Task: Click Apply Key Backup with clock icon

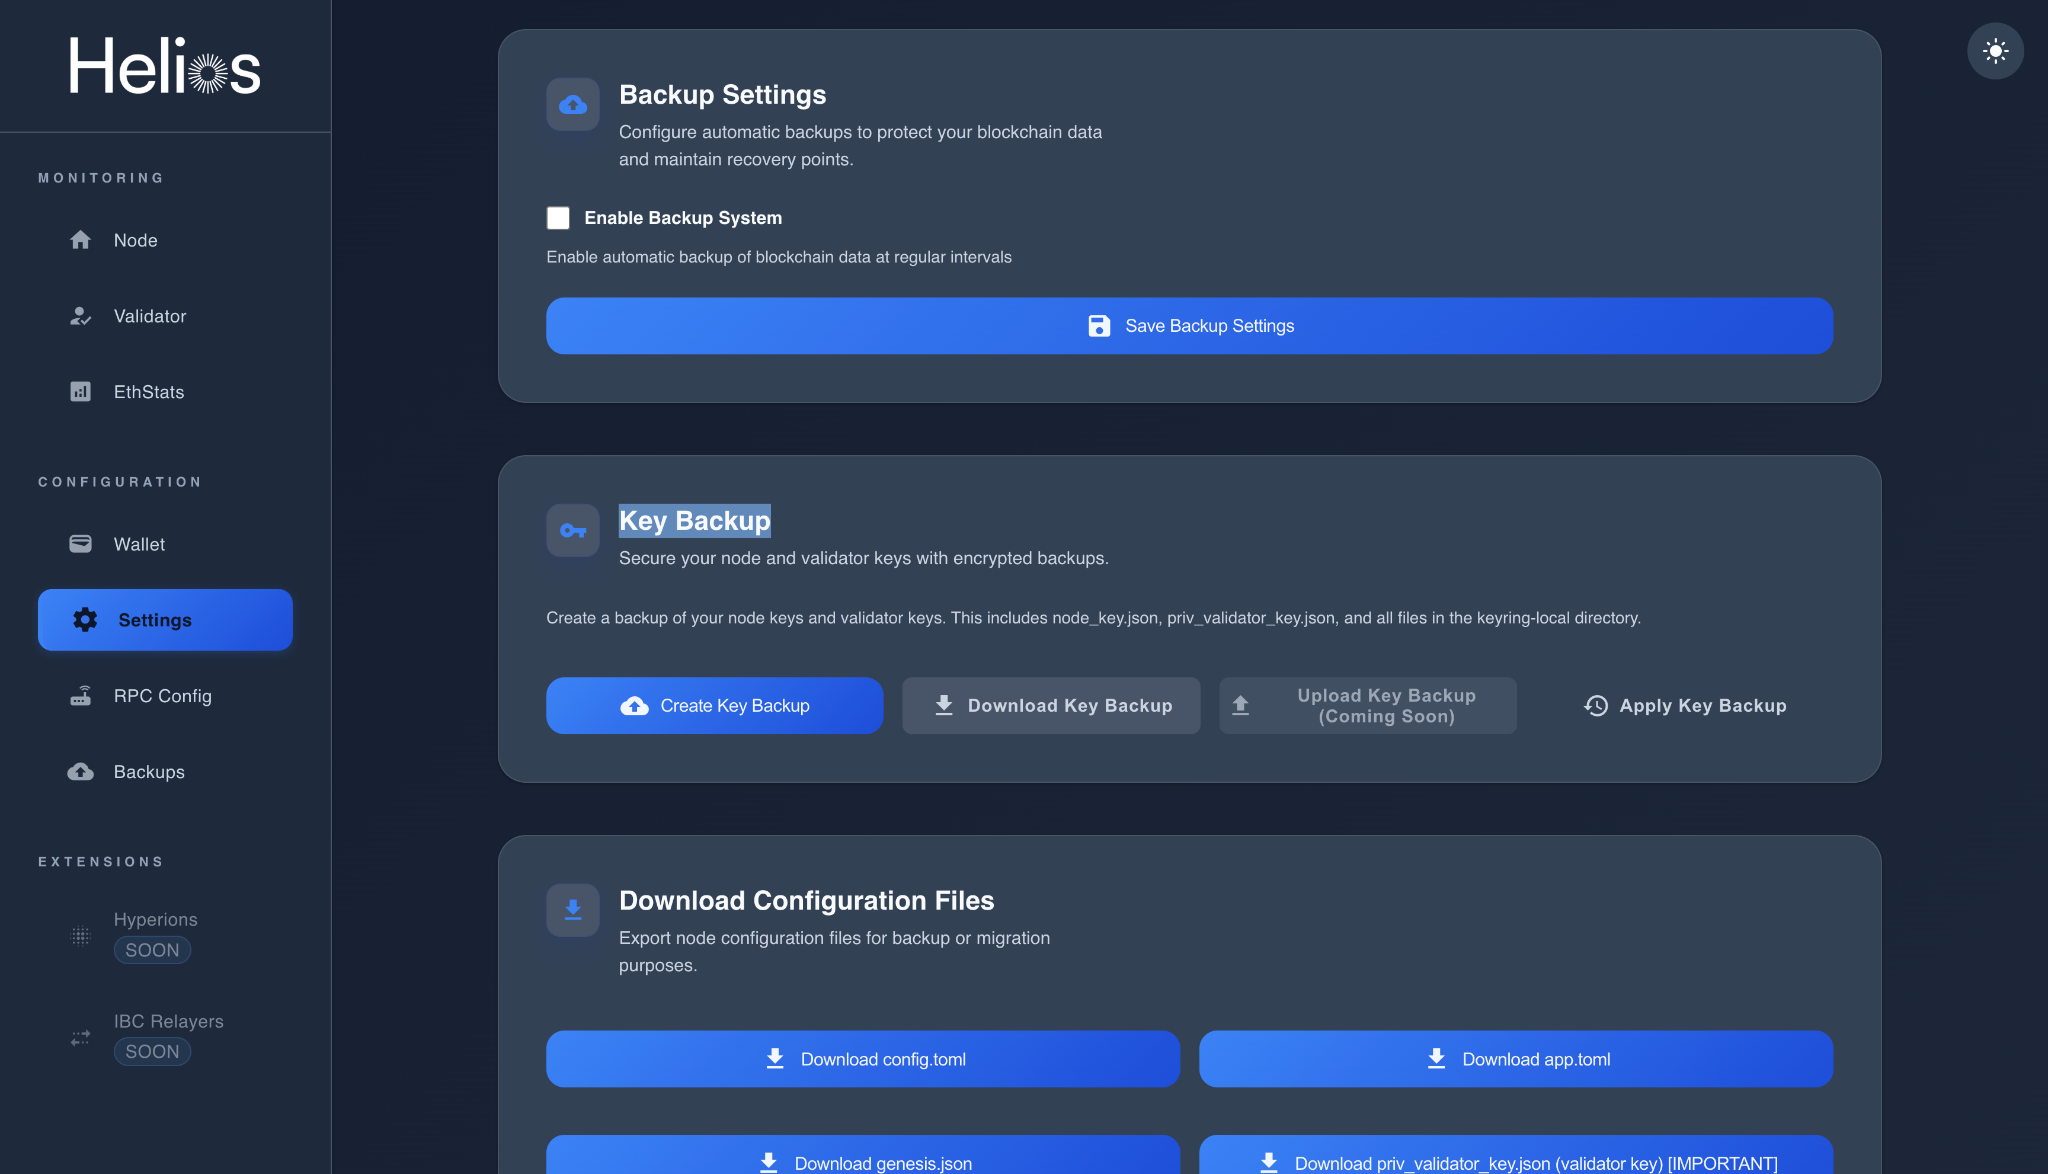Action: 1684,705
